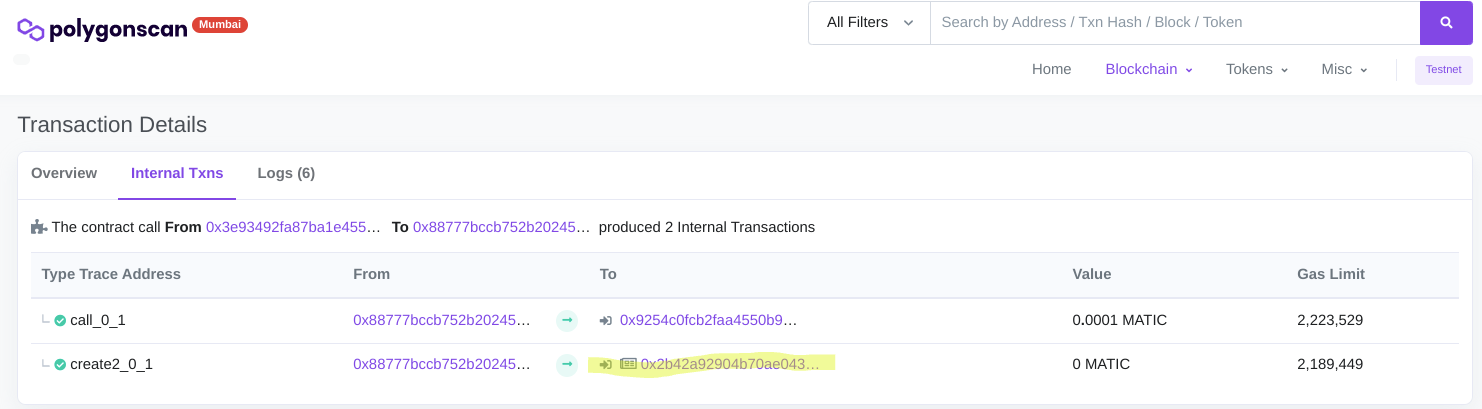Open the All Filters dropdown
This screenshot has height=409, width=1482.
point(869,22)
